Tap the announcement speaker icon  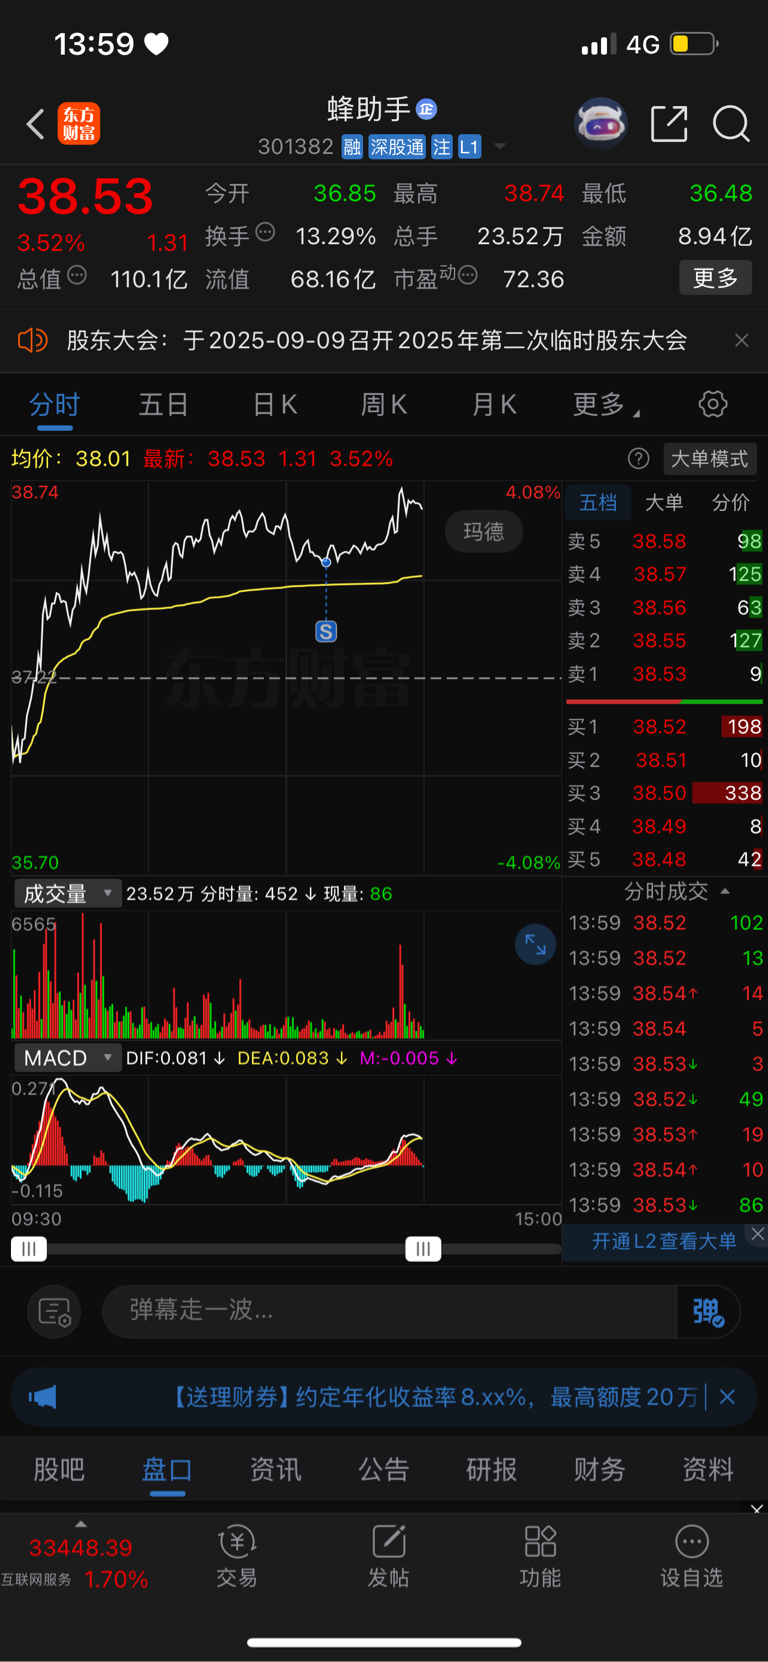tap(33, 341)
